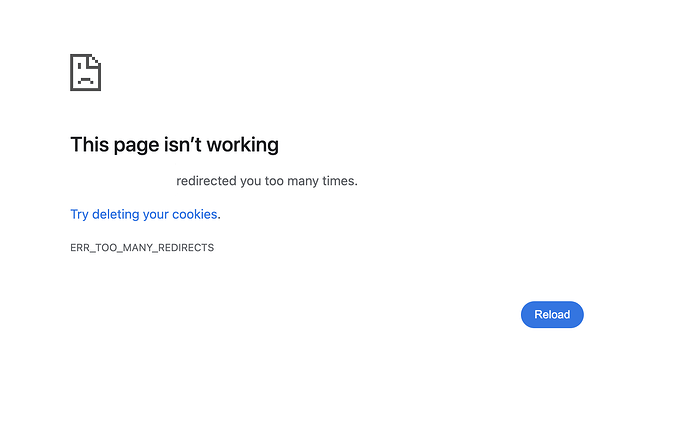Click the ERR_TOO_MANY_REDIRECTS error code

point(142,247)
